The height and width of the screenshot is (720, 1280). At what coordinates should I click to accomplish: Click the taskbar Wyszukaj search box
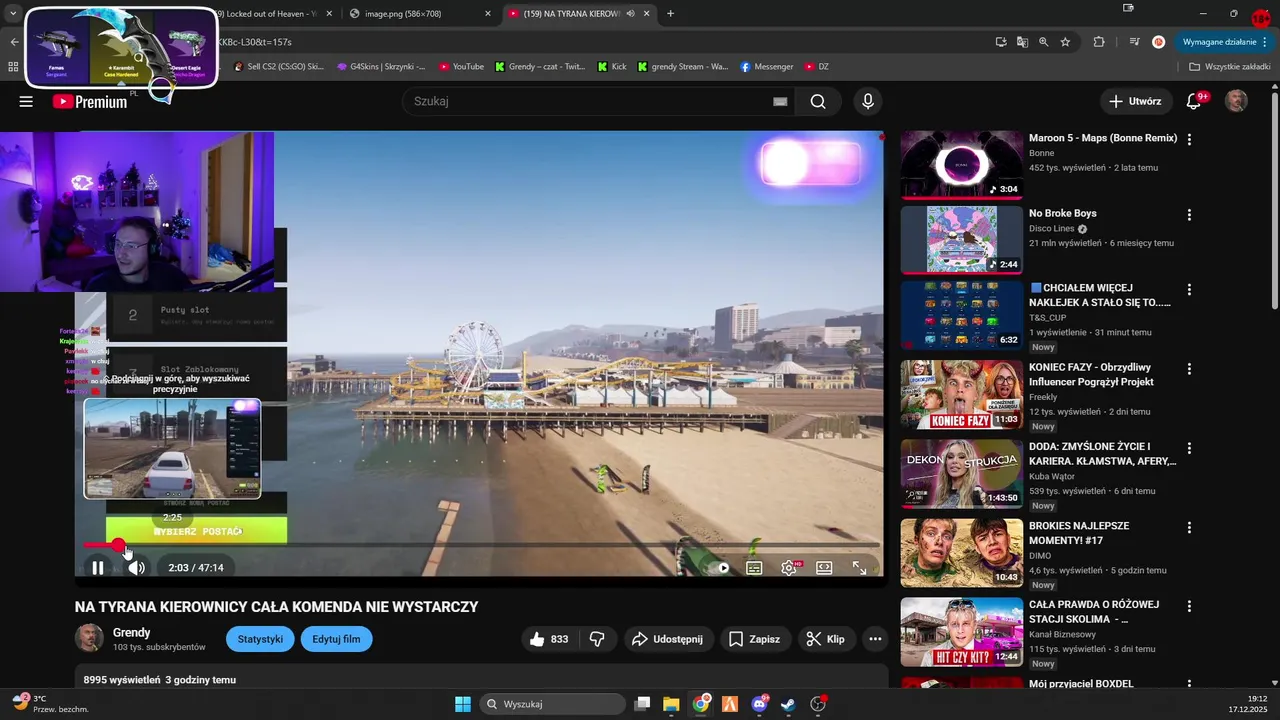(552, 704)
